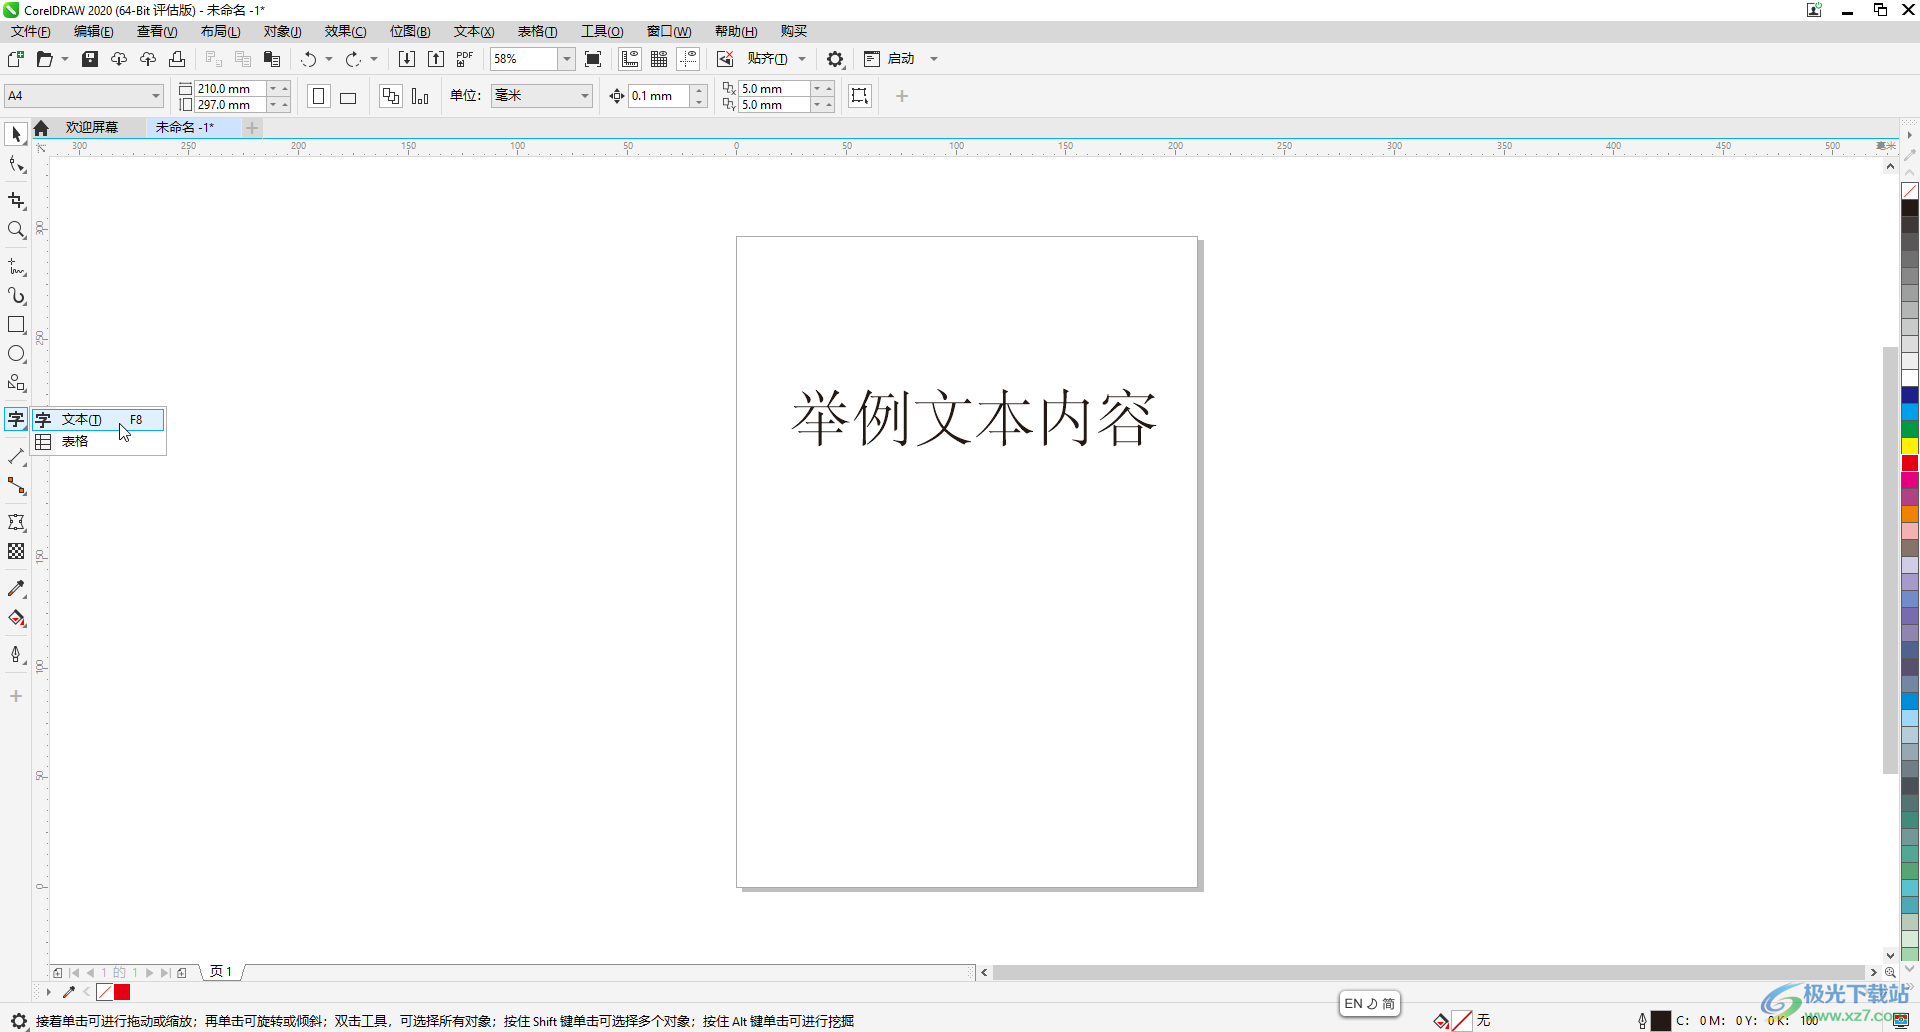The width and height of the screenshot is (1920, 1032).
Task: Expand the 启动 launch dropdown
Action: pos(934,59)
